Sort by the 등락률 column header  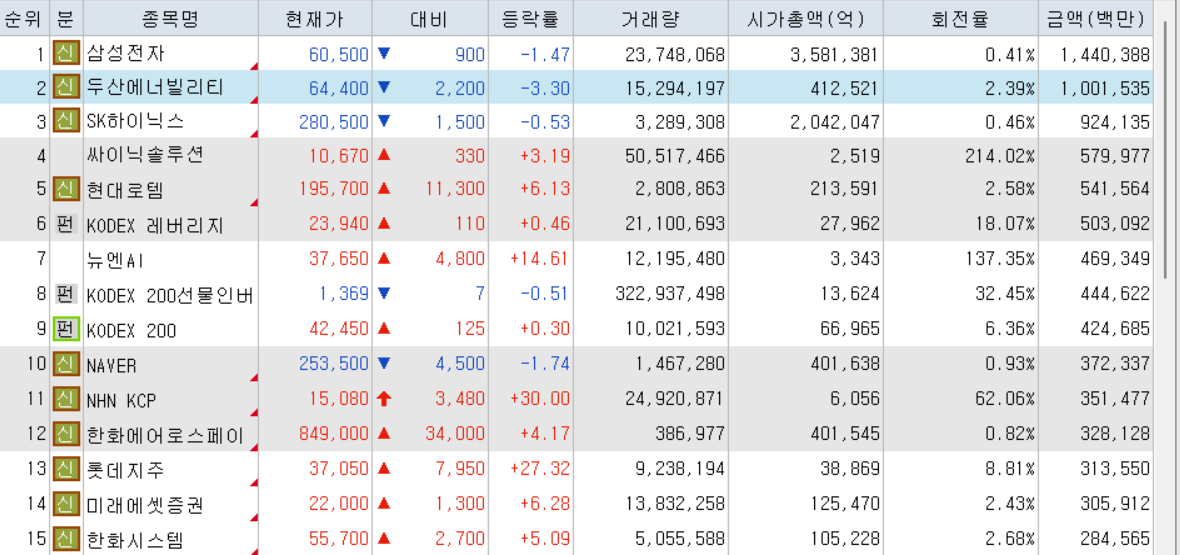531,19
